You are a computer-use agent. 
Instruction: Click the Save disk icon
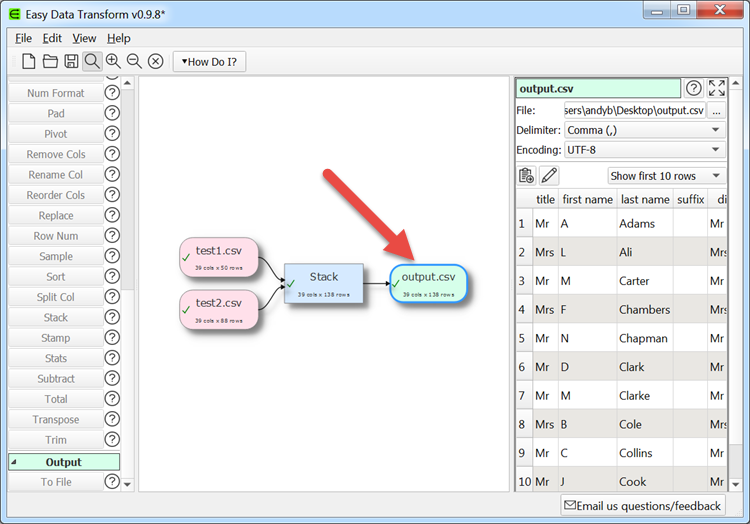(71, 61)
